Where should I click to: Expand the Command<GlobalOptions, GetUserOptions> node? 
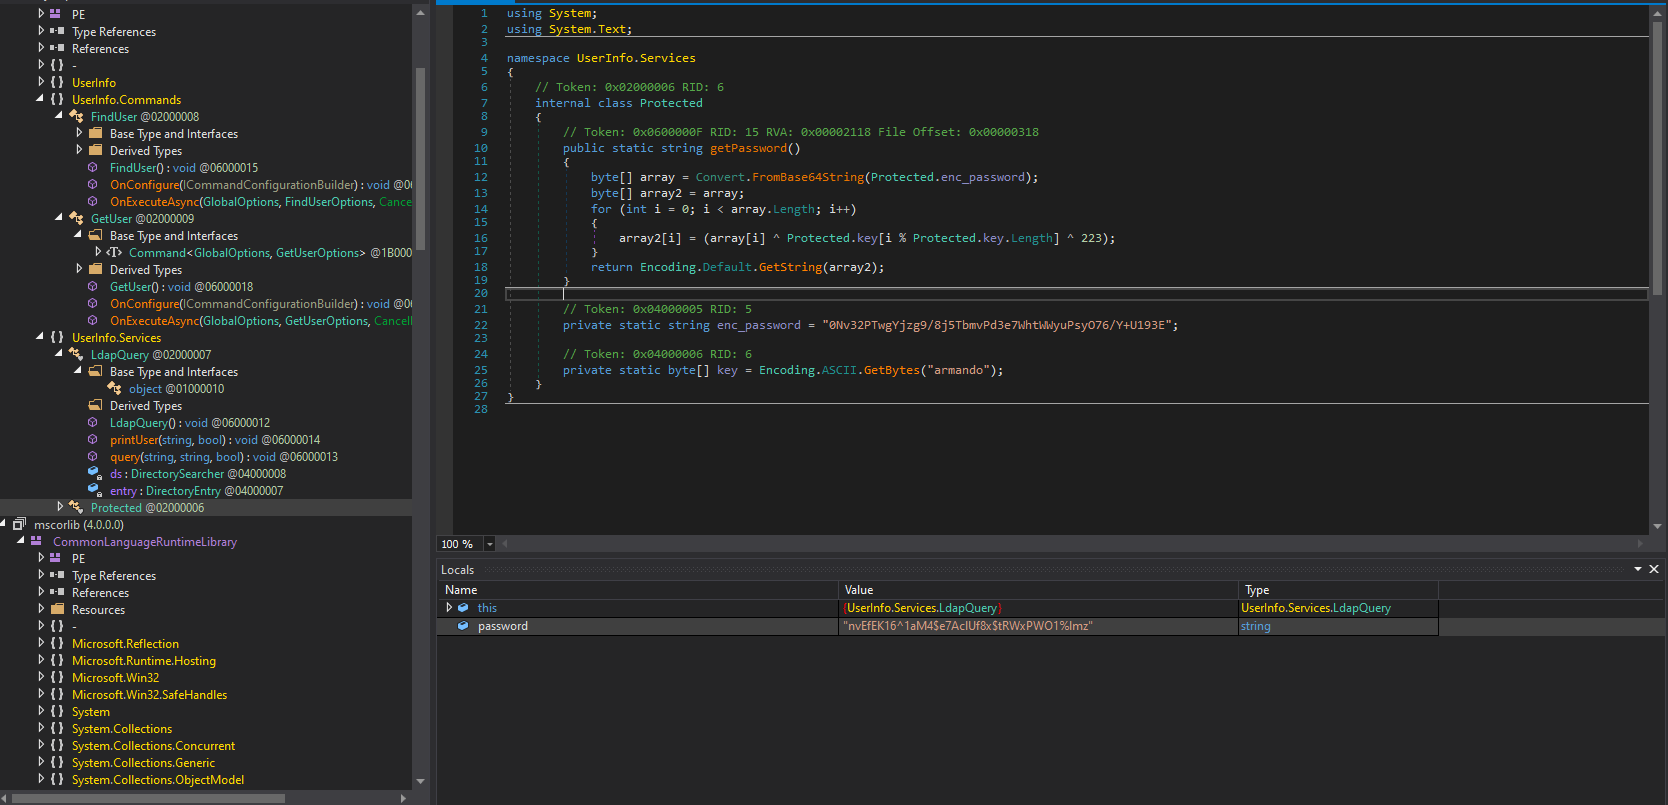click(97, 252)
